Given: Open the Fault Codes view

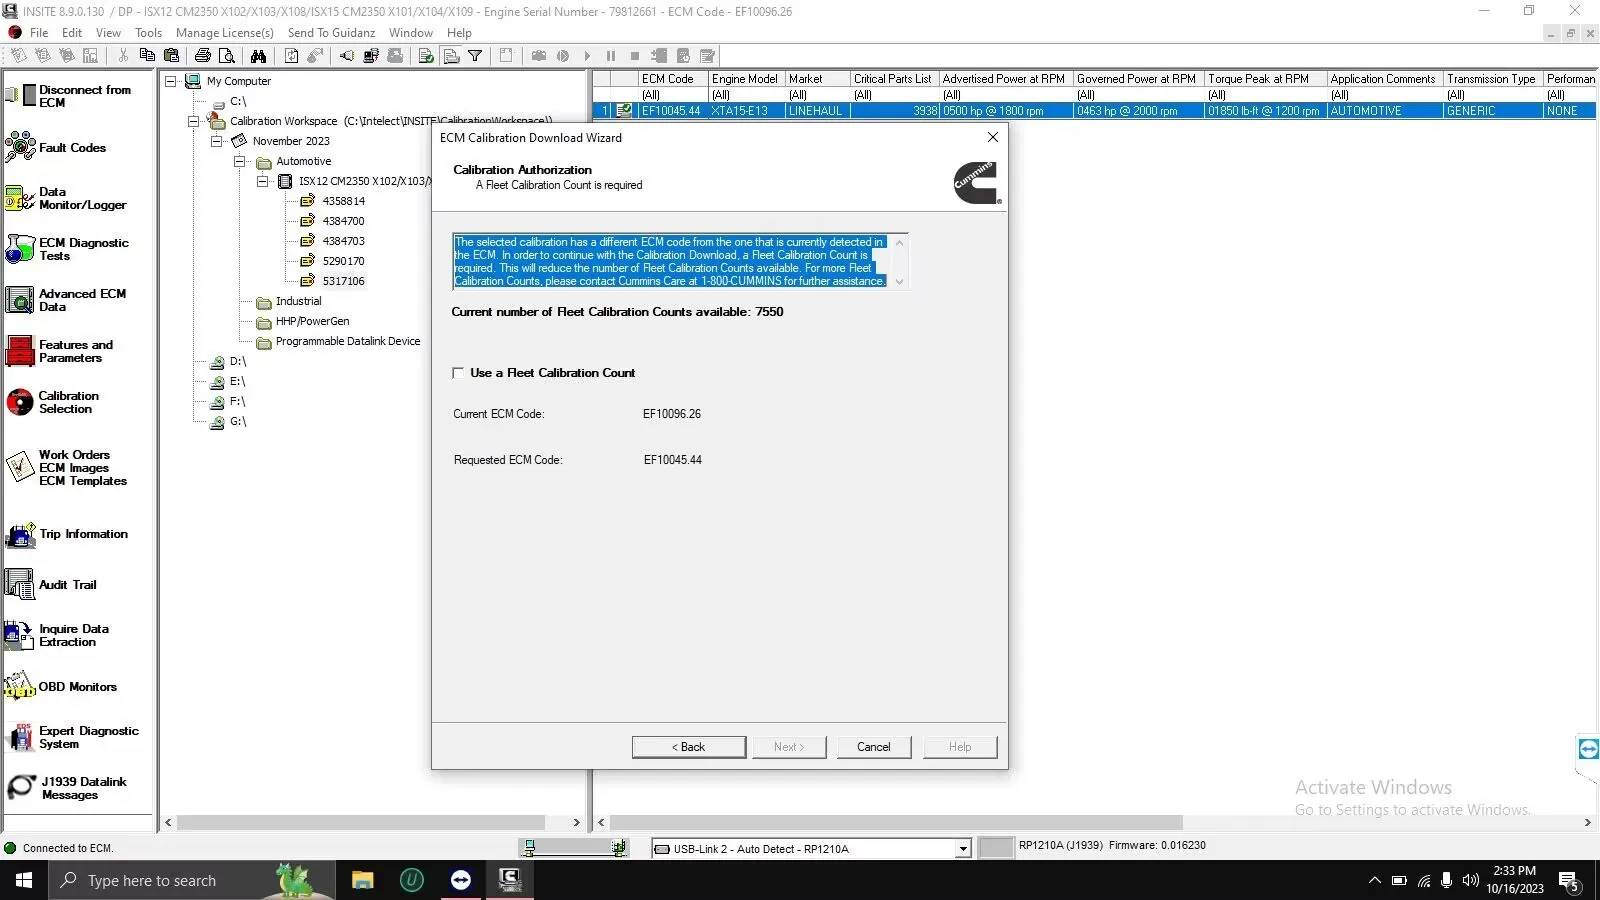Looking at the screenshot, I should tap(56, 148).
